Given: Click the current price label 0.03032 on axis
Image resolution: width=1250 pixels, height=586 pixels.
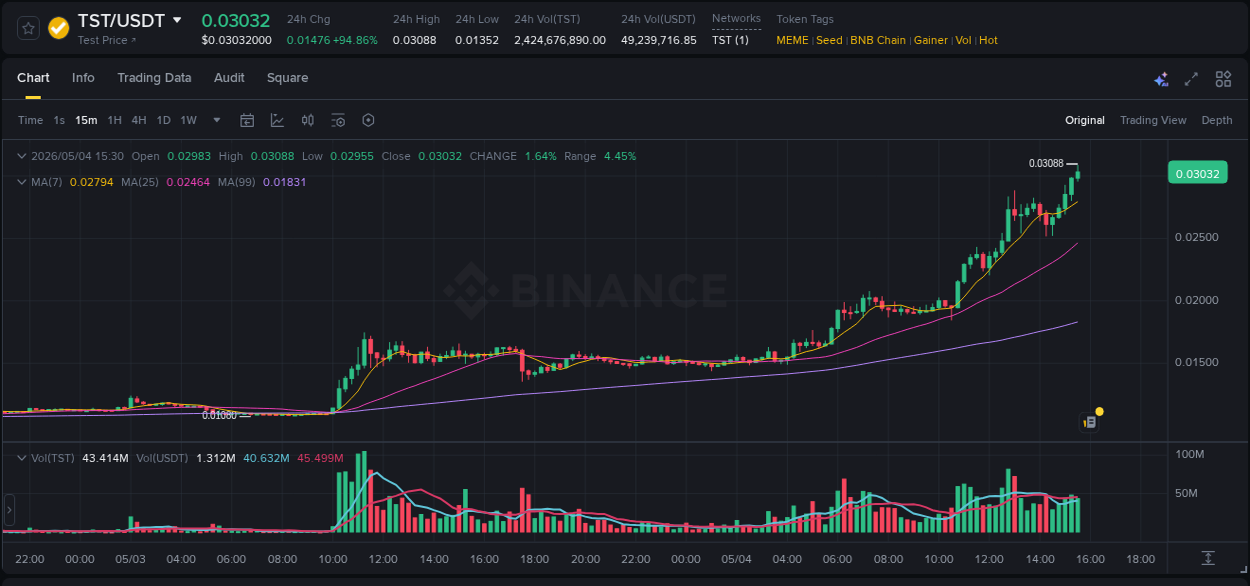Looking at the screenshot, I should tap(1197, 173).
